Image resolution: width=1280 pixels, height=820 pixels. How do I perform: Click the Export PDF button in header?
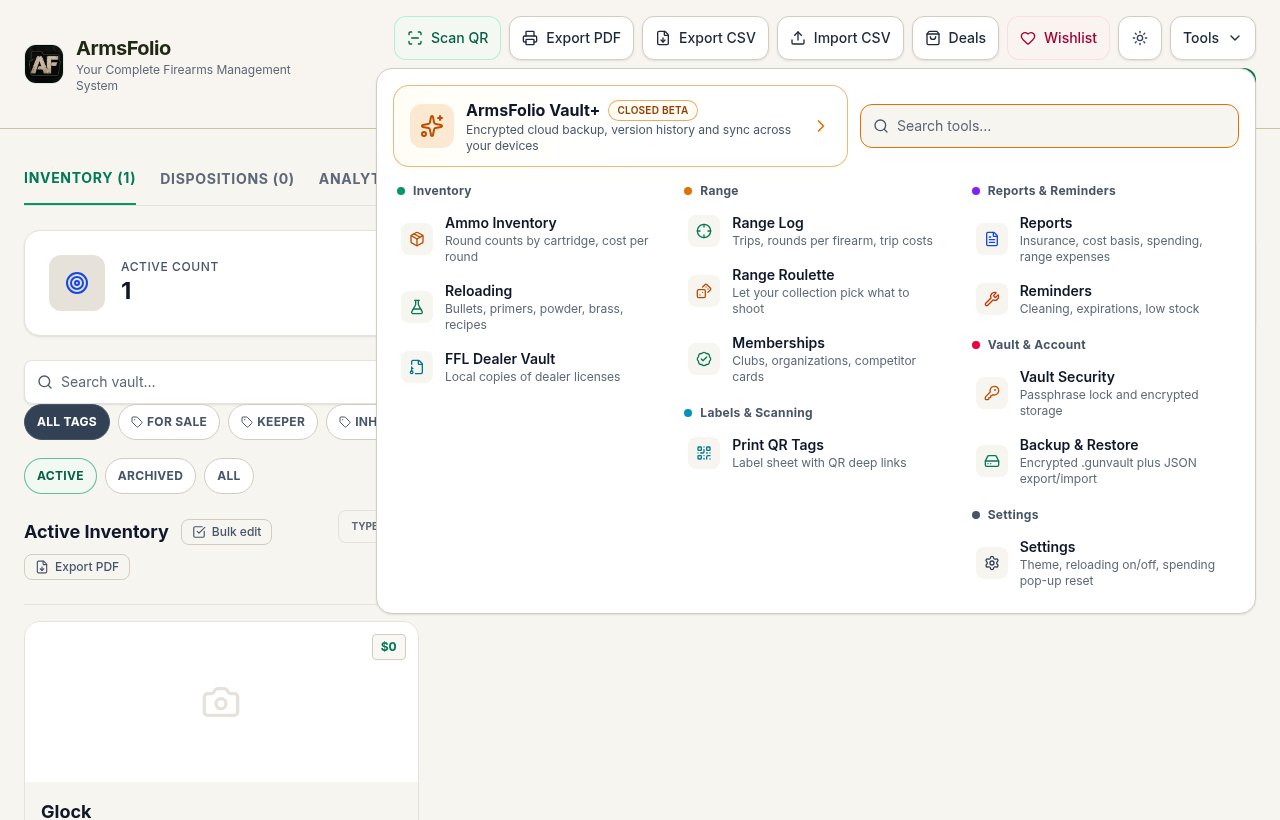[571, 38]
